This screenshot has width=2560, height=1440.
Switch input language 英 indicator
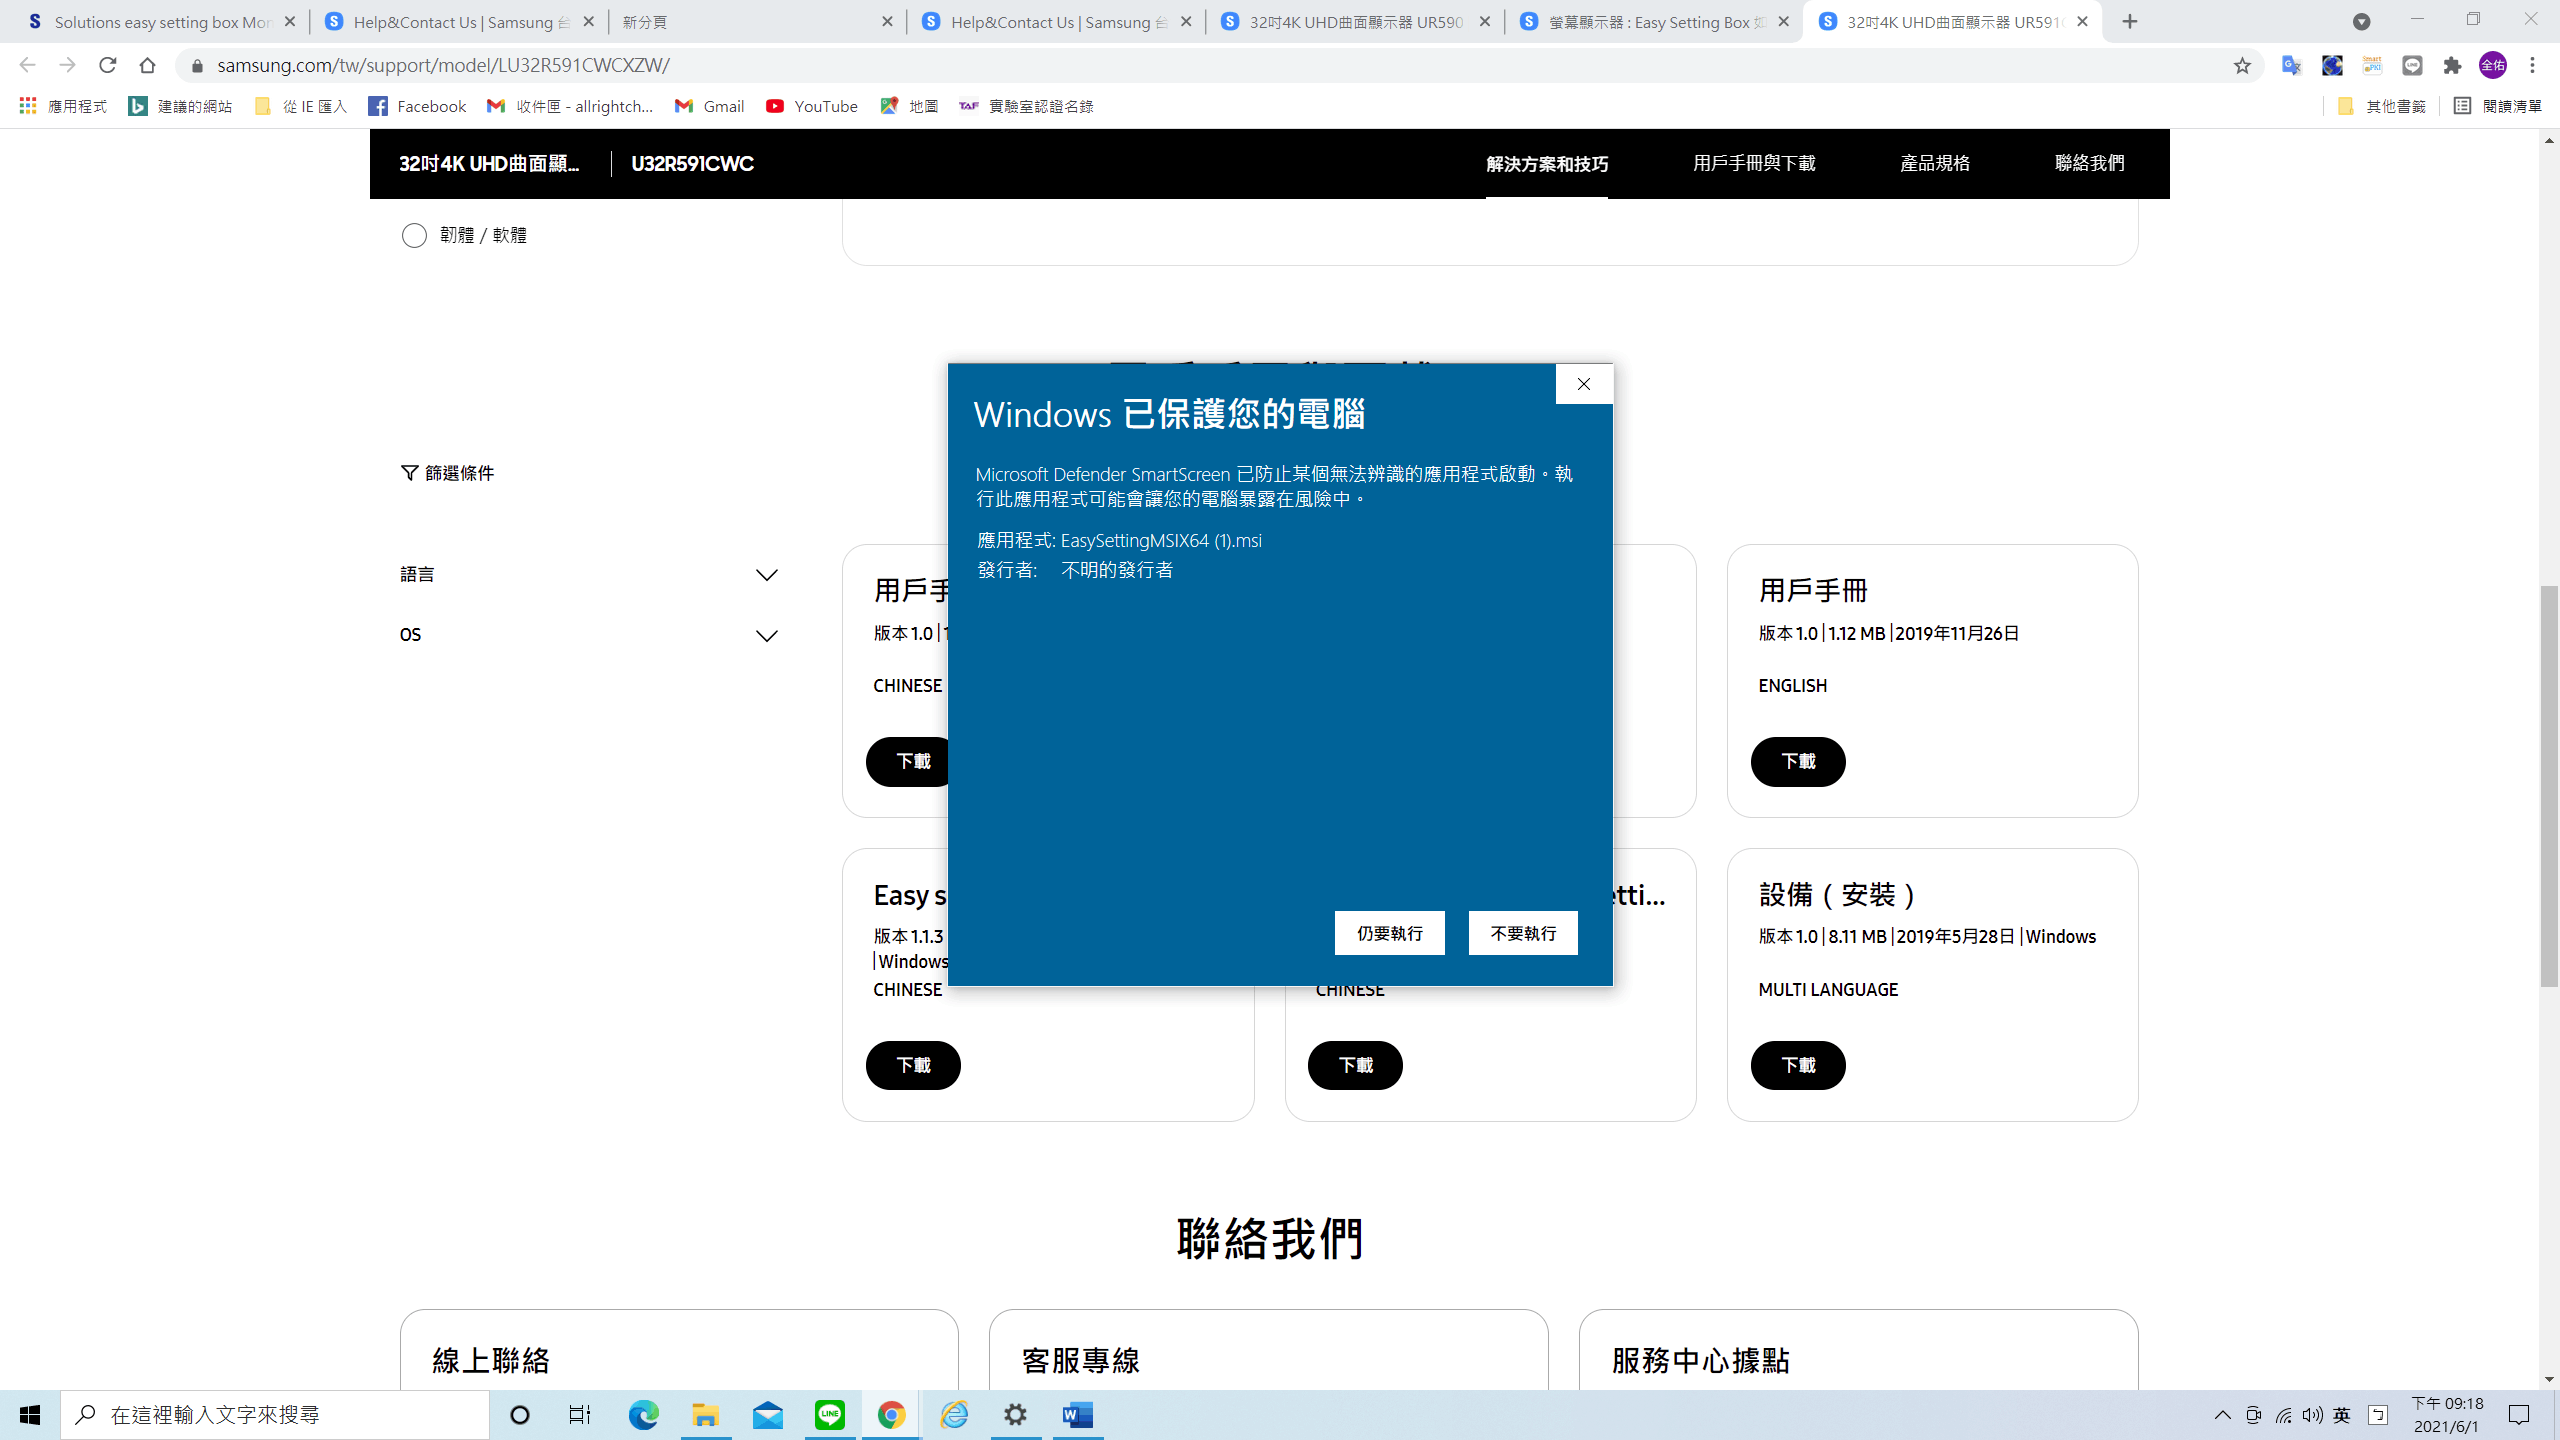(2342, 1415)
